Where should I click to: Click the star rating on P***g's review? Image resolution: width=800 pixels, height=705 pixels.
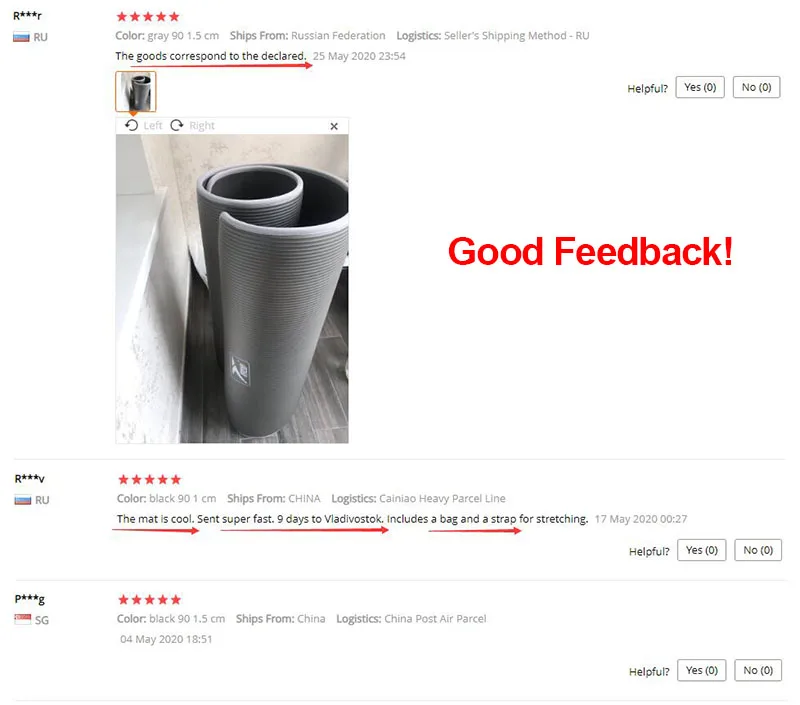point(149,600)
